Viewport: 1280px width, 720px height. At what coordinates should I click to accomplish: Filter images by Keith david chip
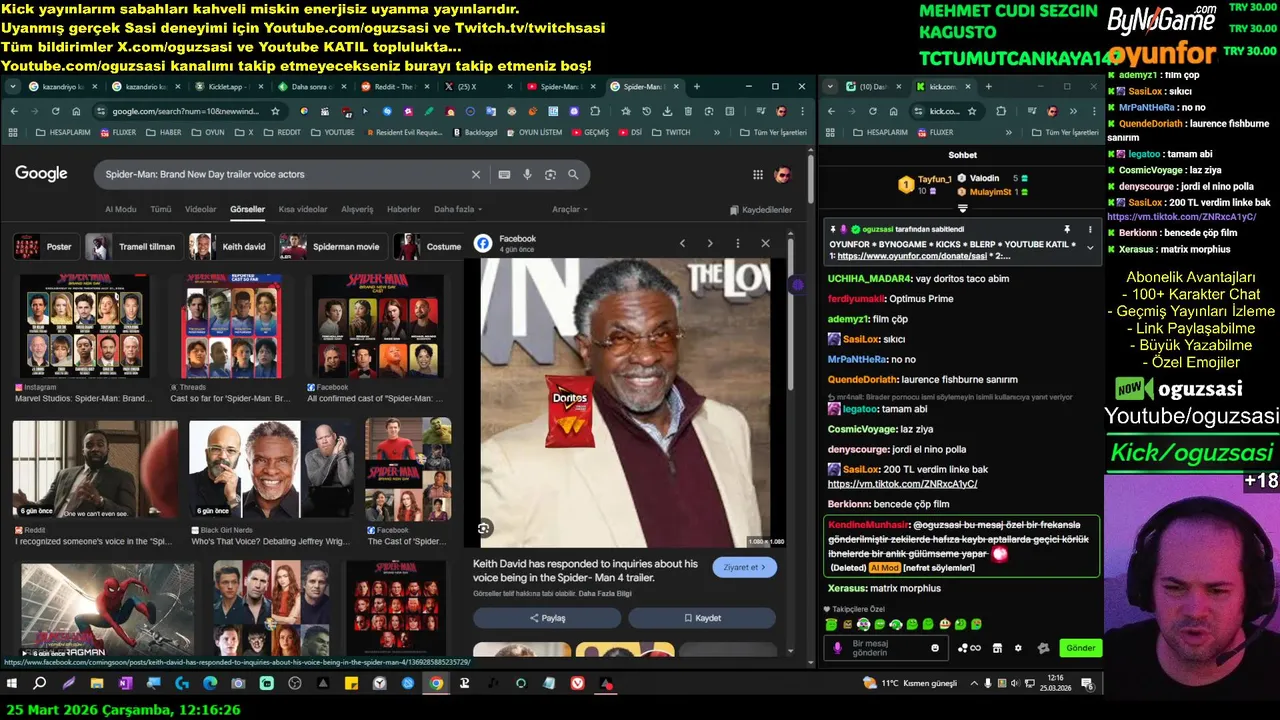pyautogui.click(x=229, y=247)
